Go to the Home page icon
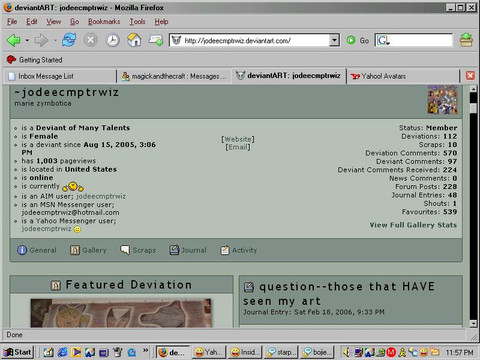Image resolution: width=480 pixels, height=360 pixels. [134, 40]
